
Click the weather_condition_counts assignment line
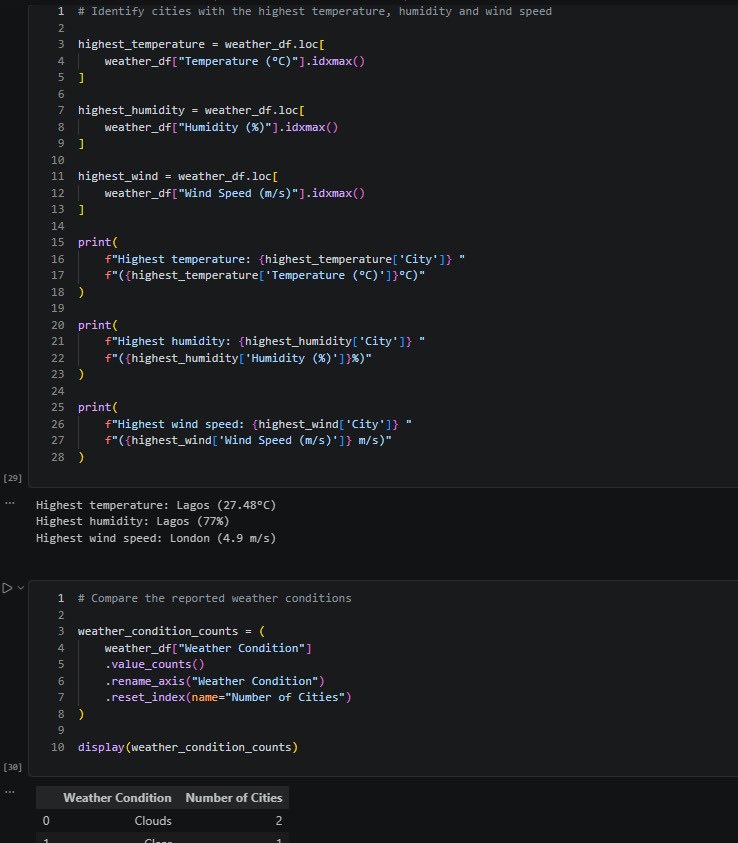click(171, 631)
